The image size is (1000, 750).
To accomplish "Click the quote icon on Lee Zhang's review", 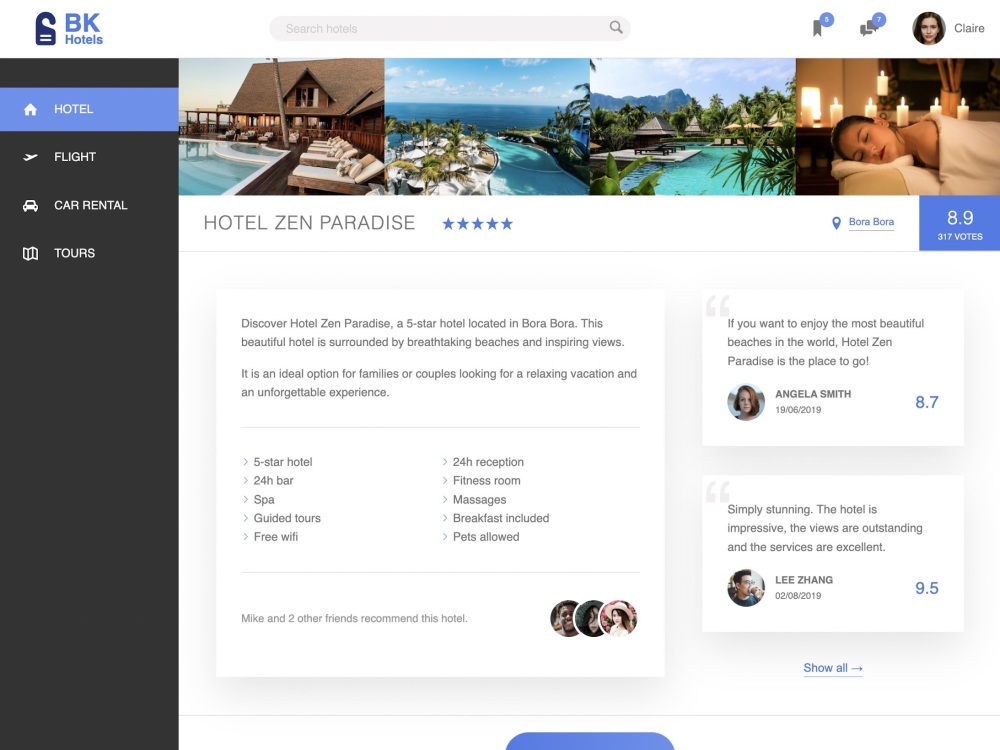I will click(720, 491).
